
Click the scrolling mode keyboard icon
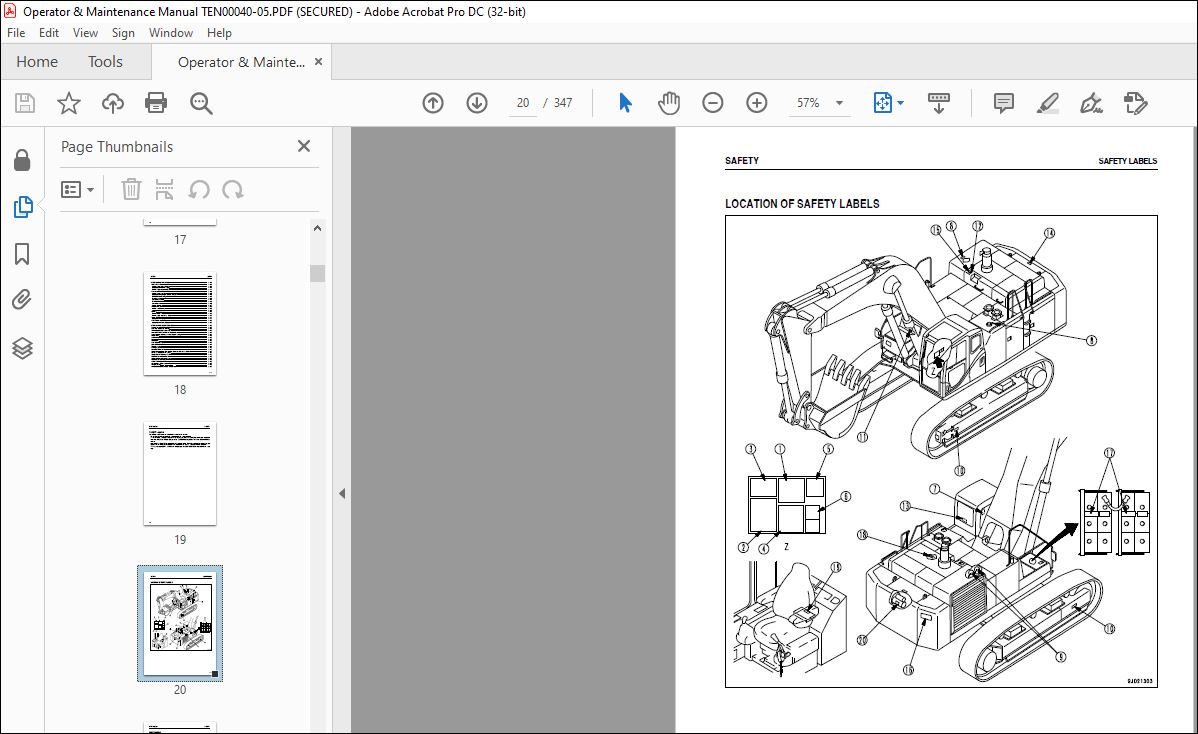[x=938, y=103]
